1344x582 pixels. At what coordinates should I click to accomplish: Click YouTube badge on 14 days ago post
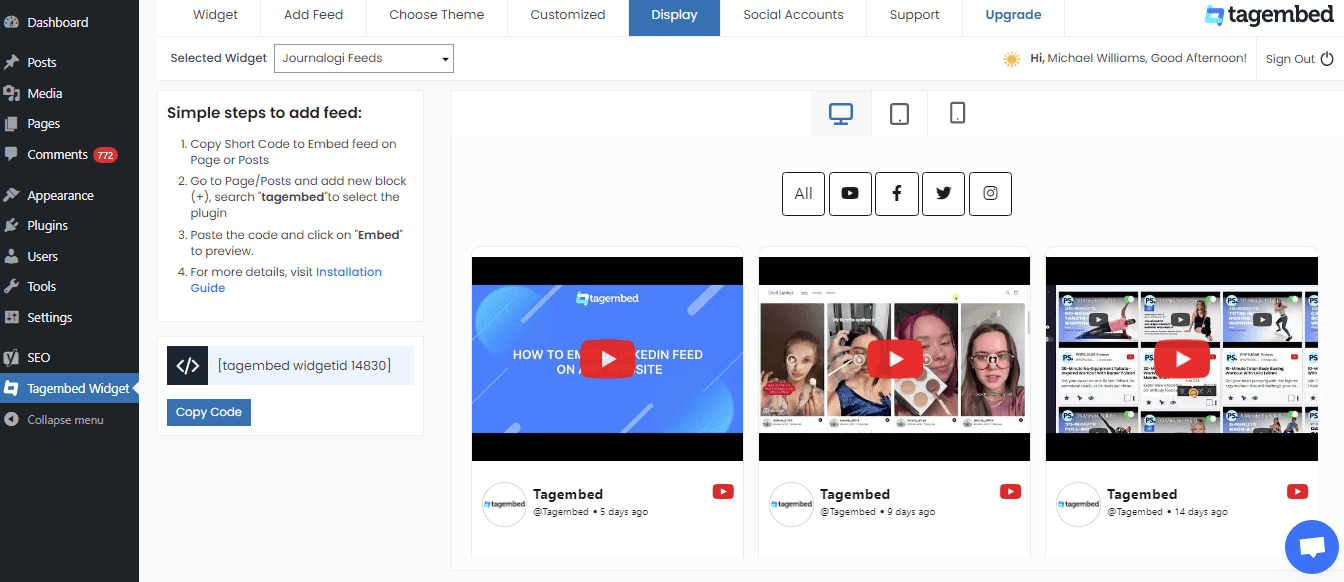[1297, 491]
